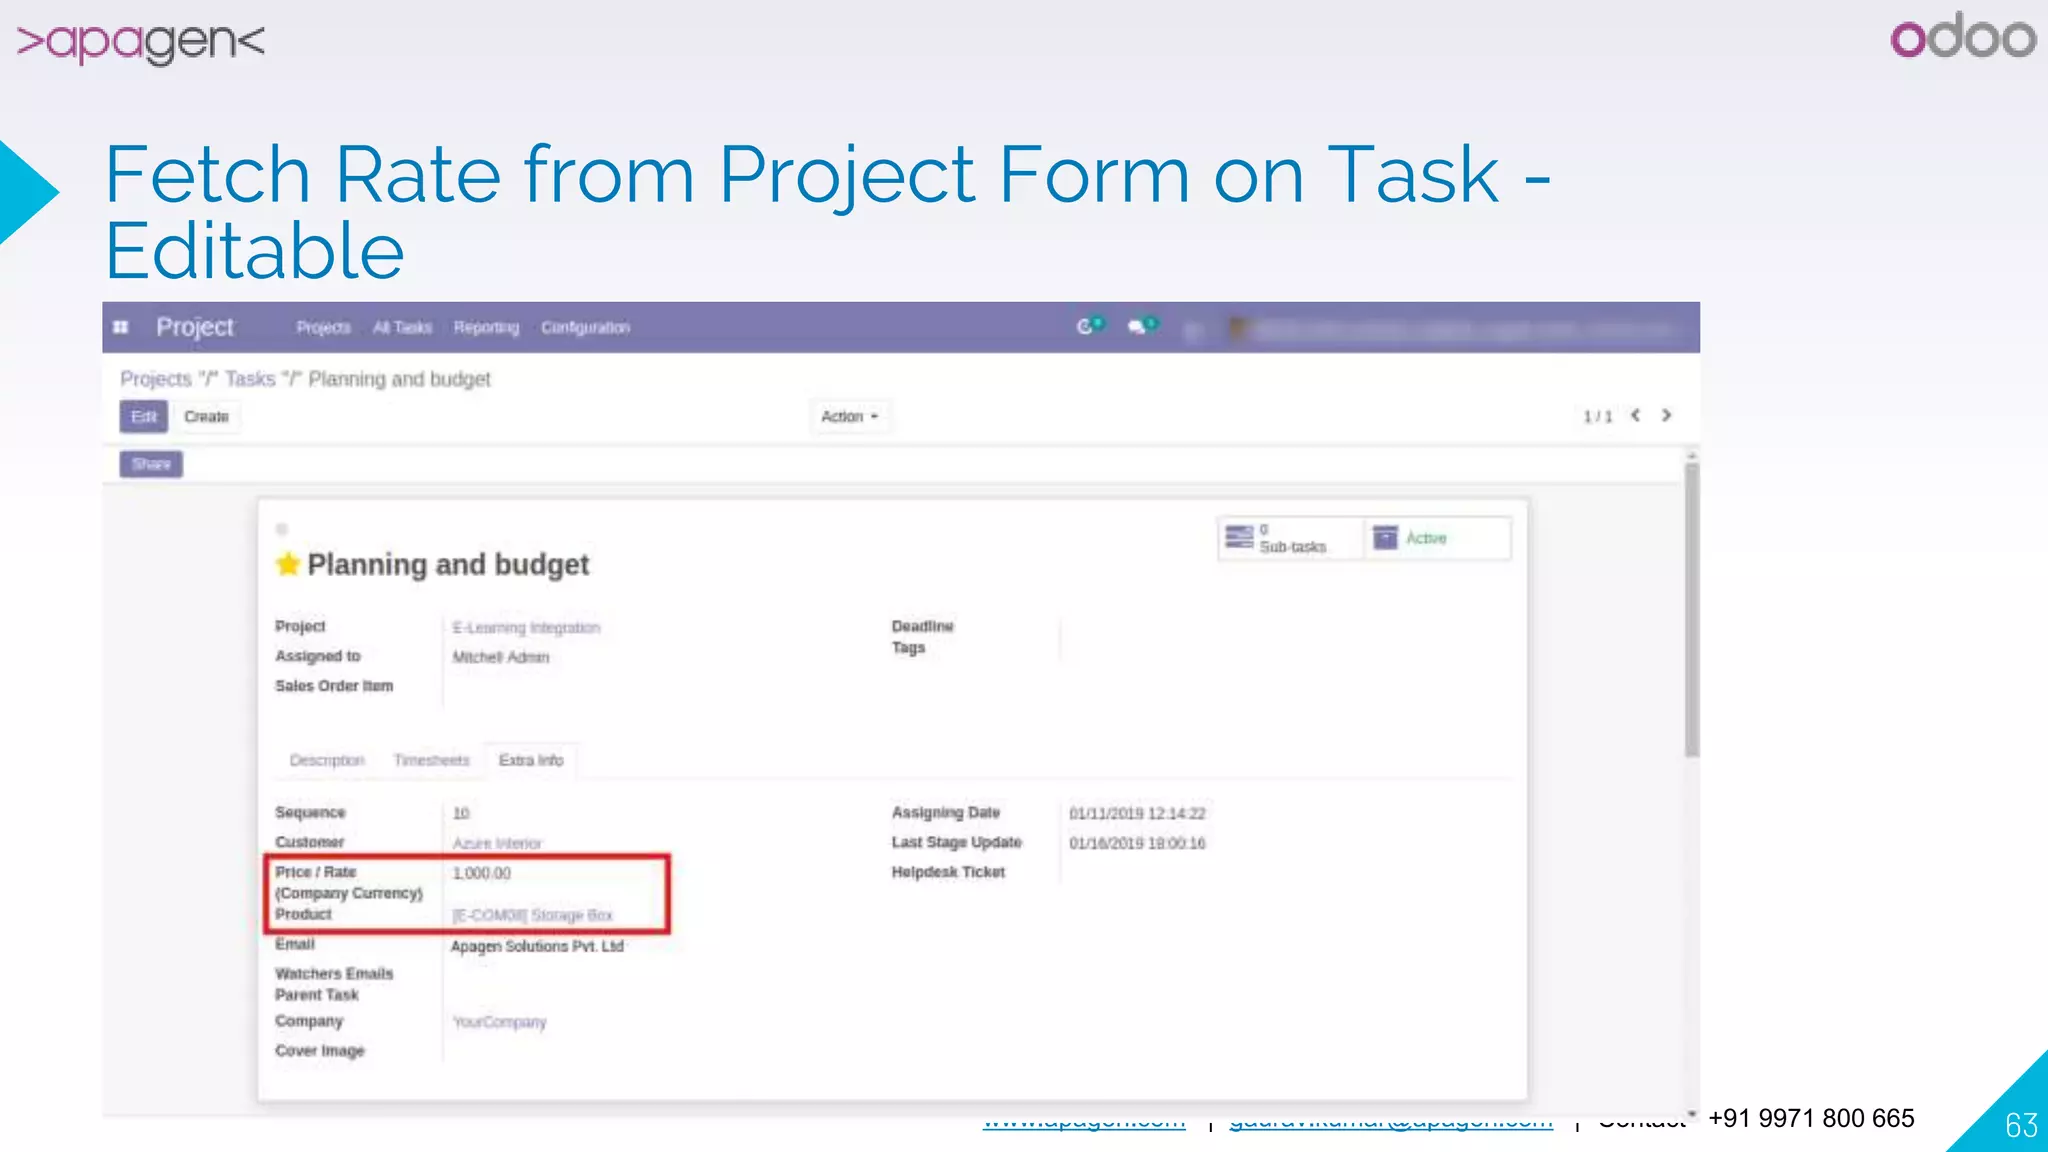Open the All Tasks menu
This screenshot has height=1152, width=2048.
pos(402,328)
